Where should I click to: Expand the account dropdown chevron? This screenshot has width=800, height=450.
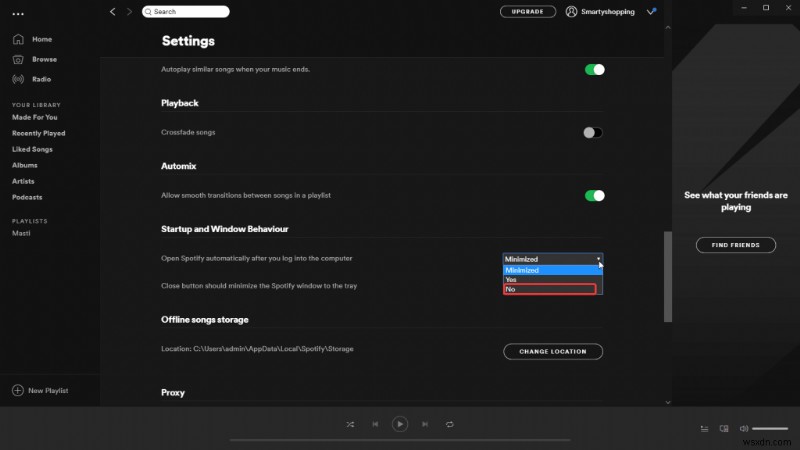click(x=651, y=11)
